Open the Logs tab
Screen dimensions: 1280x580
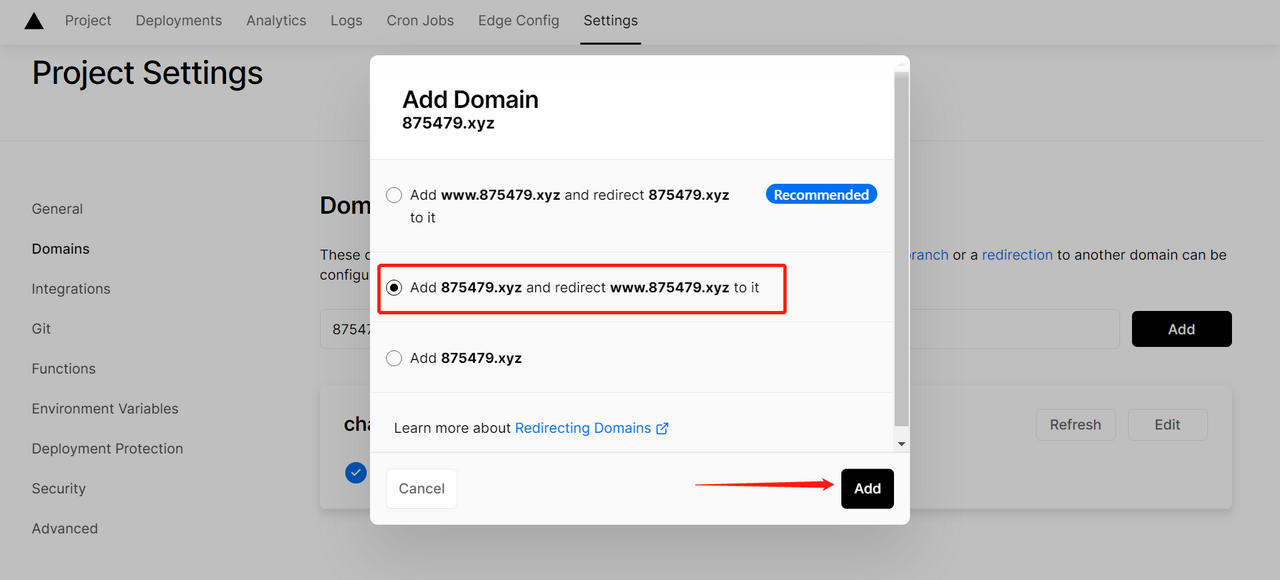coord(346,21)
